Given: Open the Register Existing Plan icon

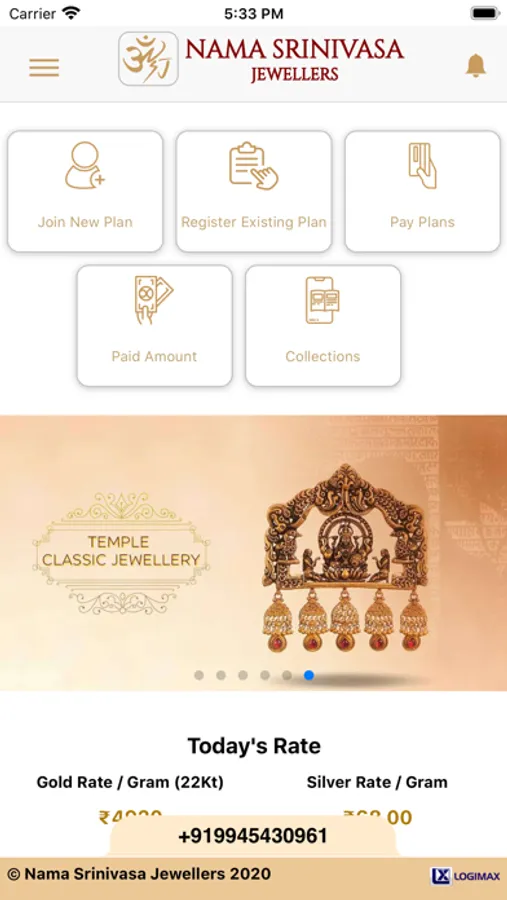Looking at the screenshot, I should click(253, 166).
